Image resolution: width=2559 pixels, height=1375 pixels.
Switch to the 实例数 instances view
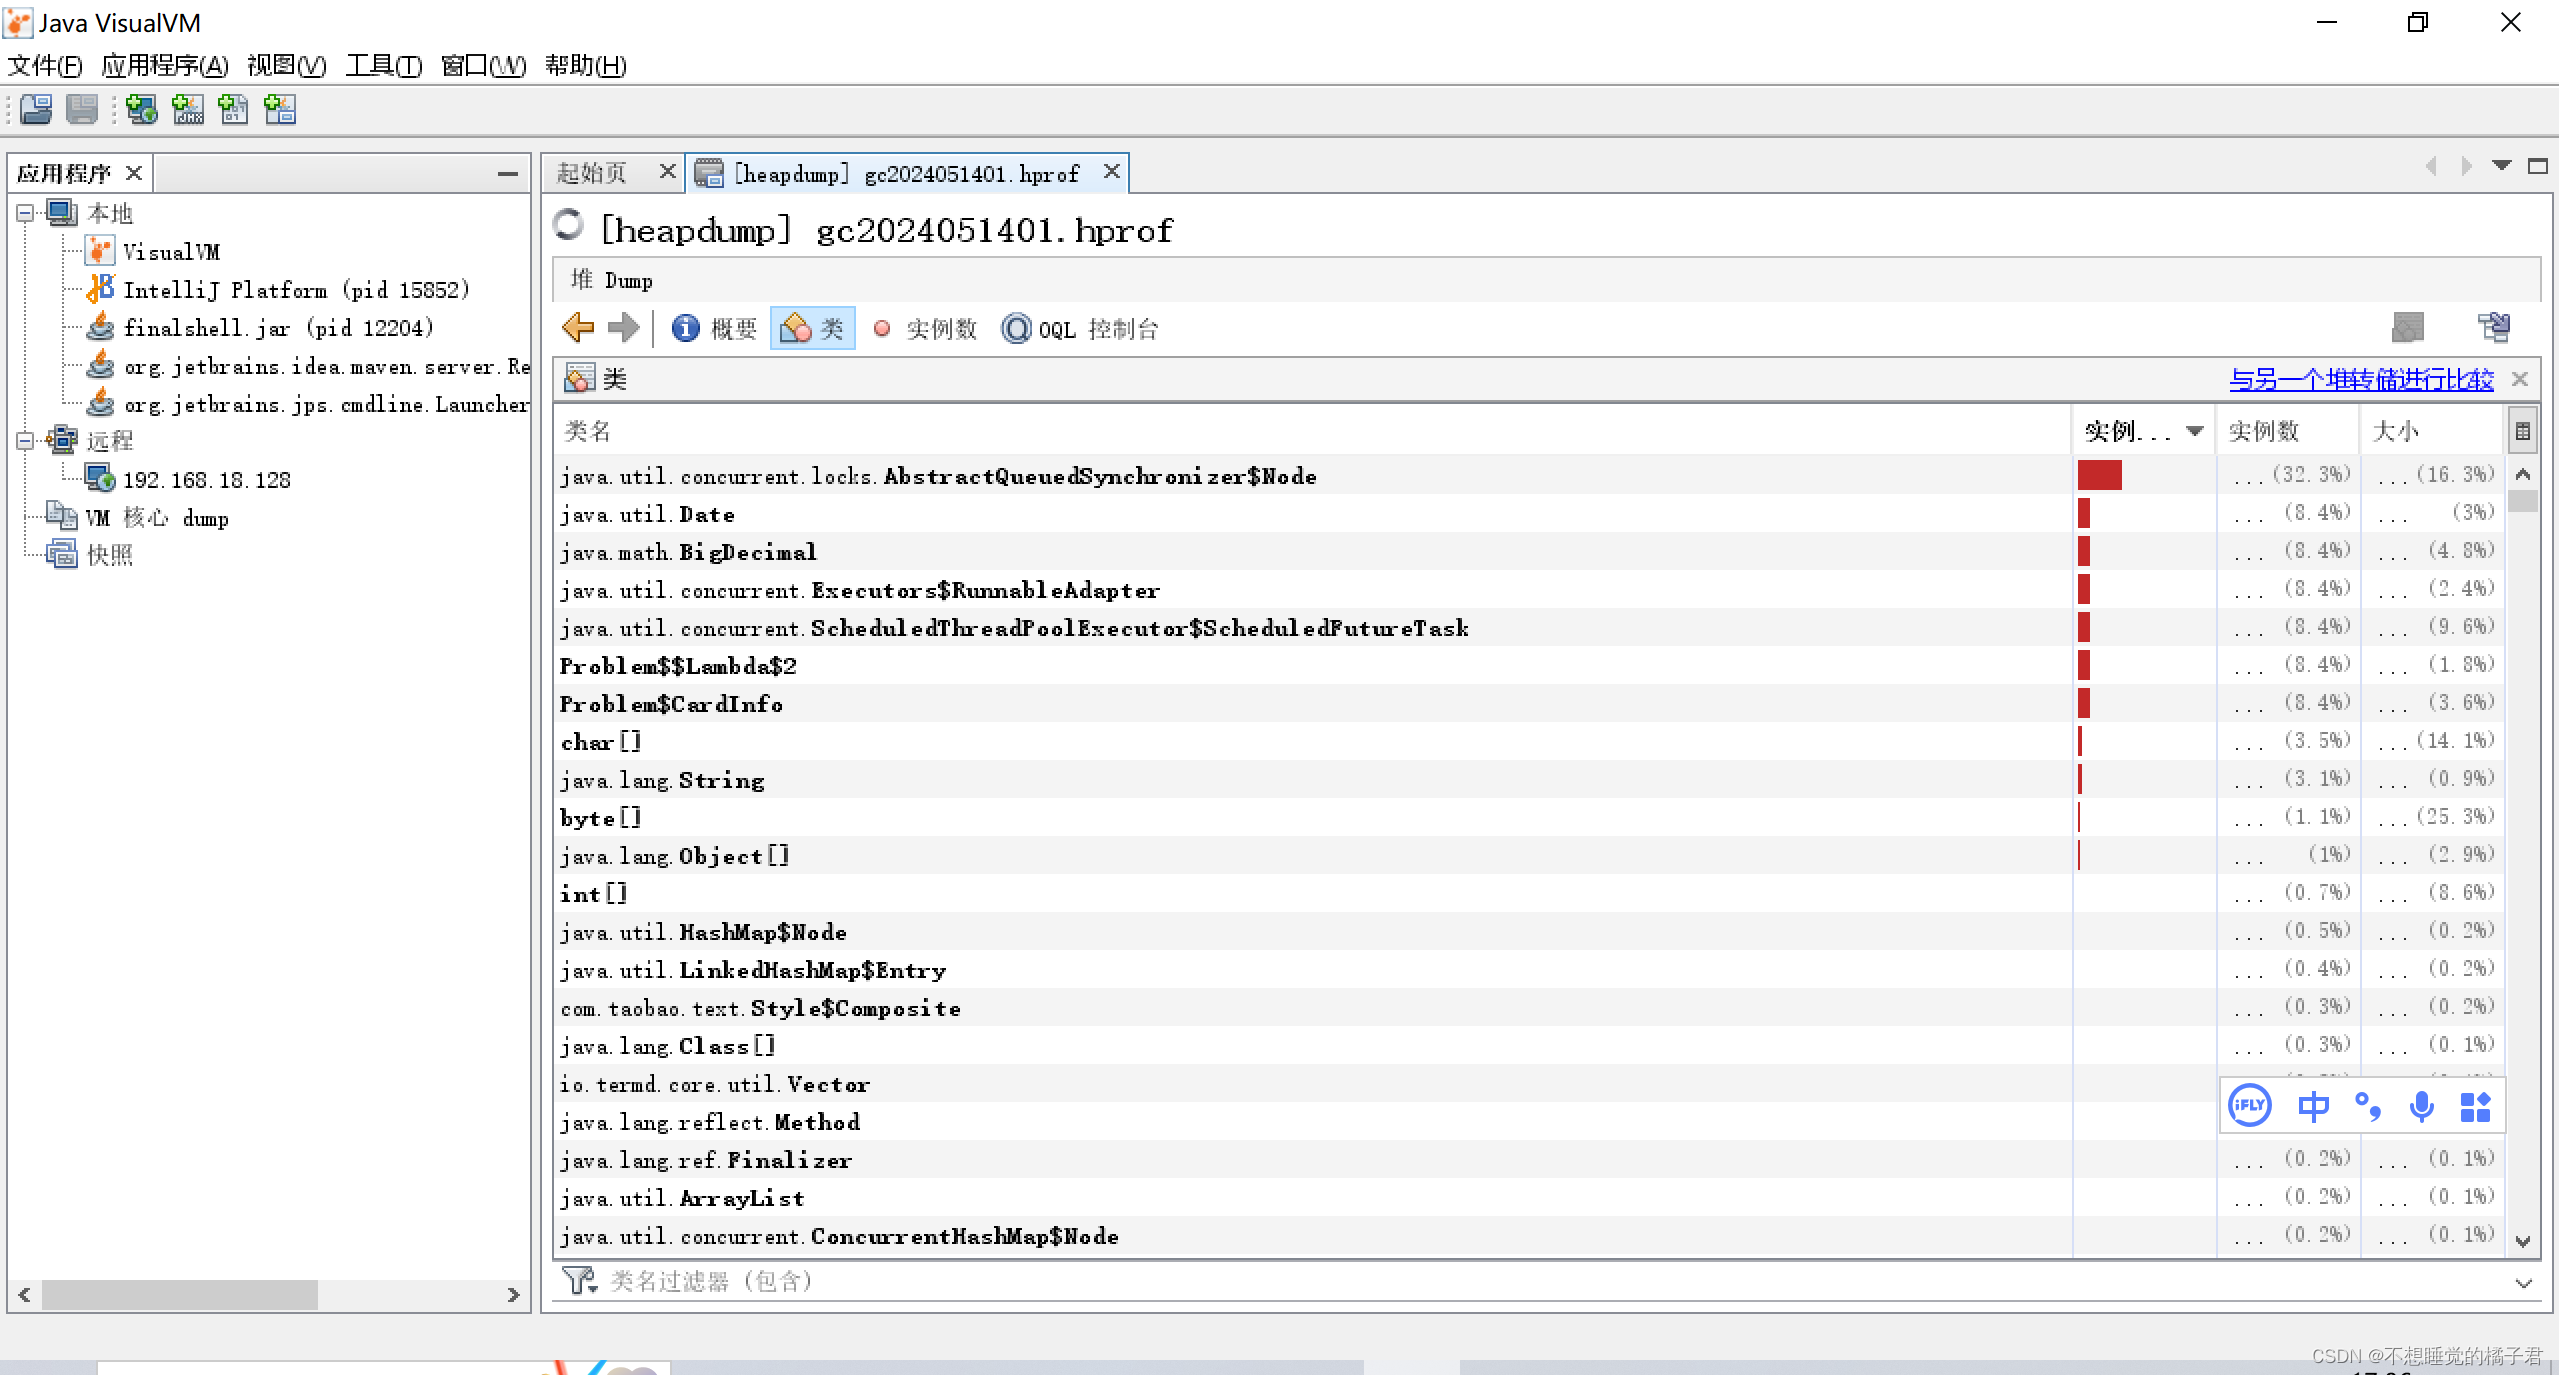pyautogui.click(x=924, y=328)
